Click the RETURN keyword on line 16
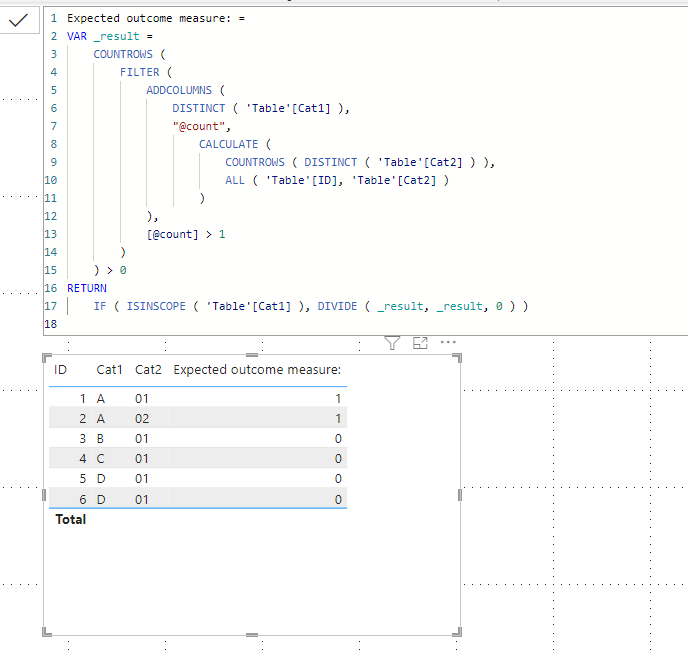The image size is (688, 655). (x=87, y=288)
